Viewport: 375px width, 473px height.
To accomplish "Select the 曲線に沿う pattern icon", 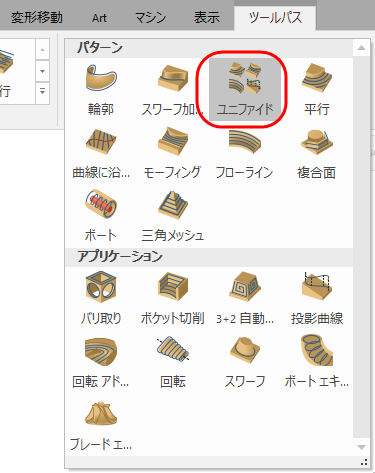I will 101,153.
